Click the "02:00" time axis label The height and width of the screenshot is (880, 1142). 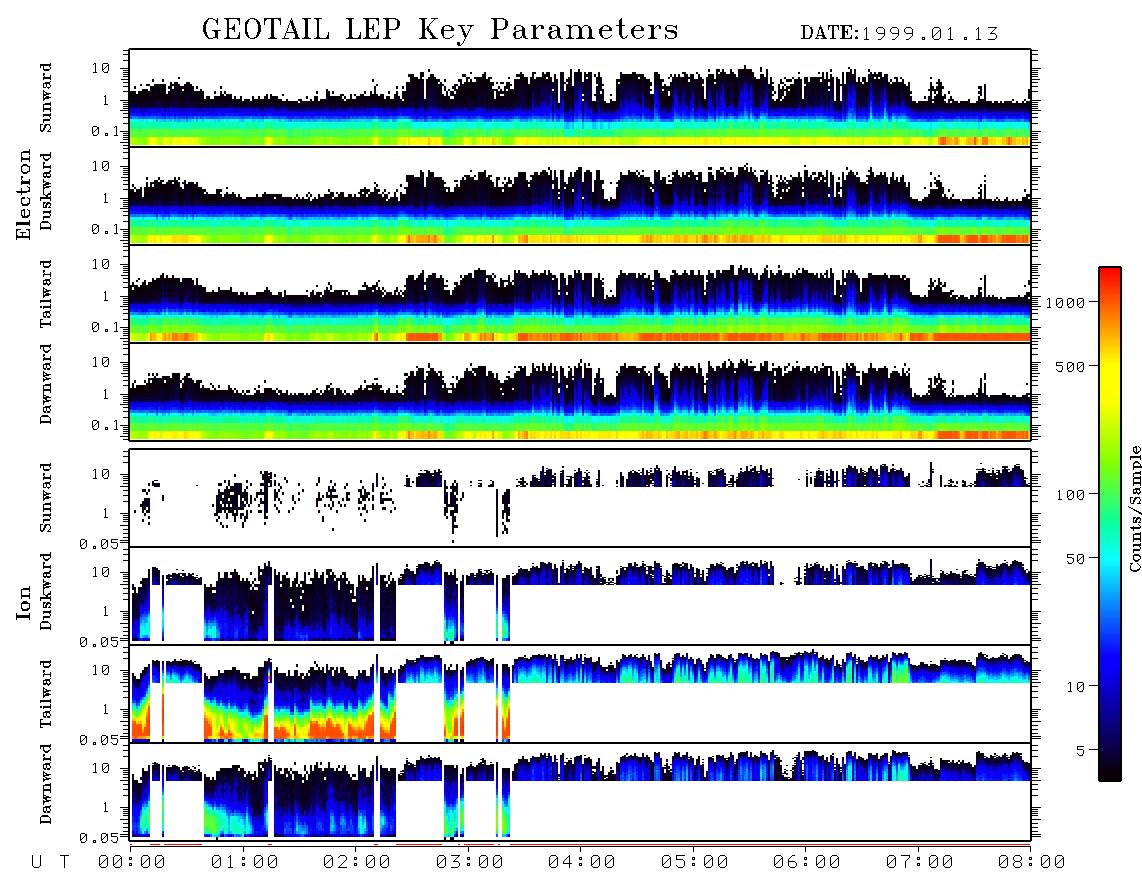coord(357,862)
